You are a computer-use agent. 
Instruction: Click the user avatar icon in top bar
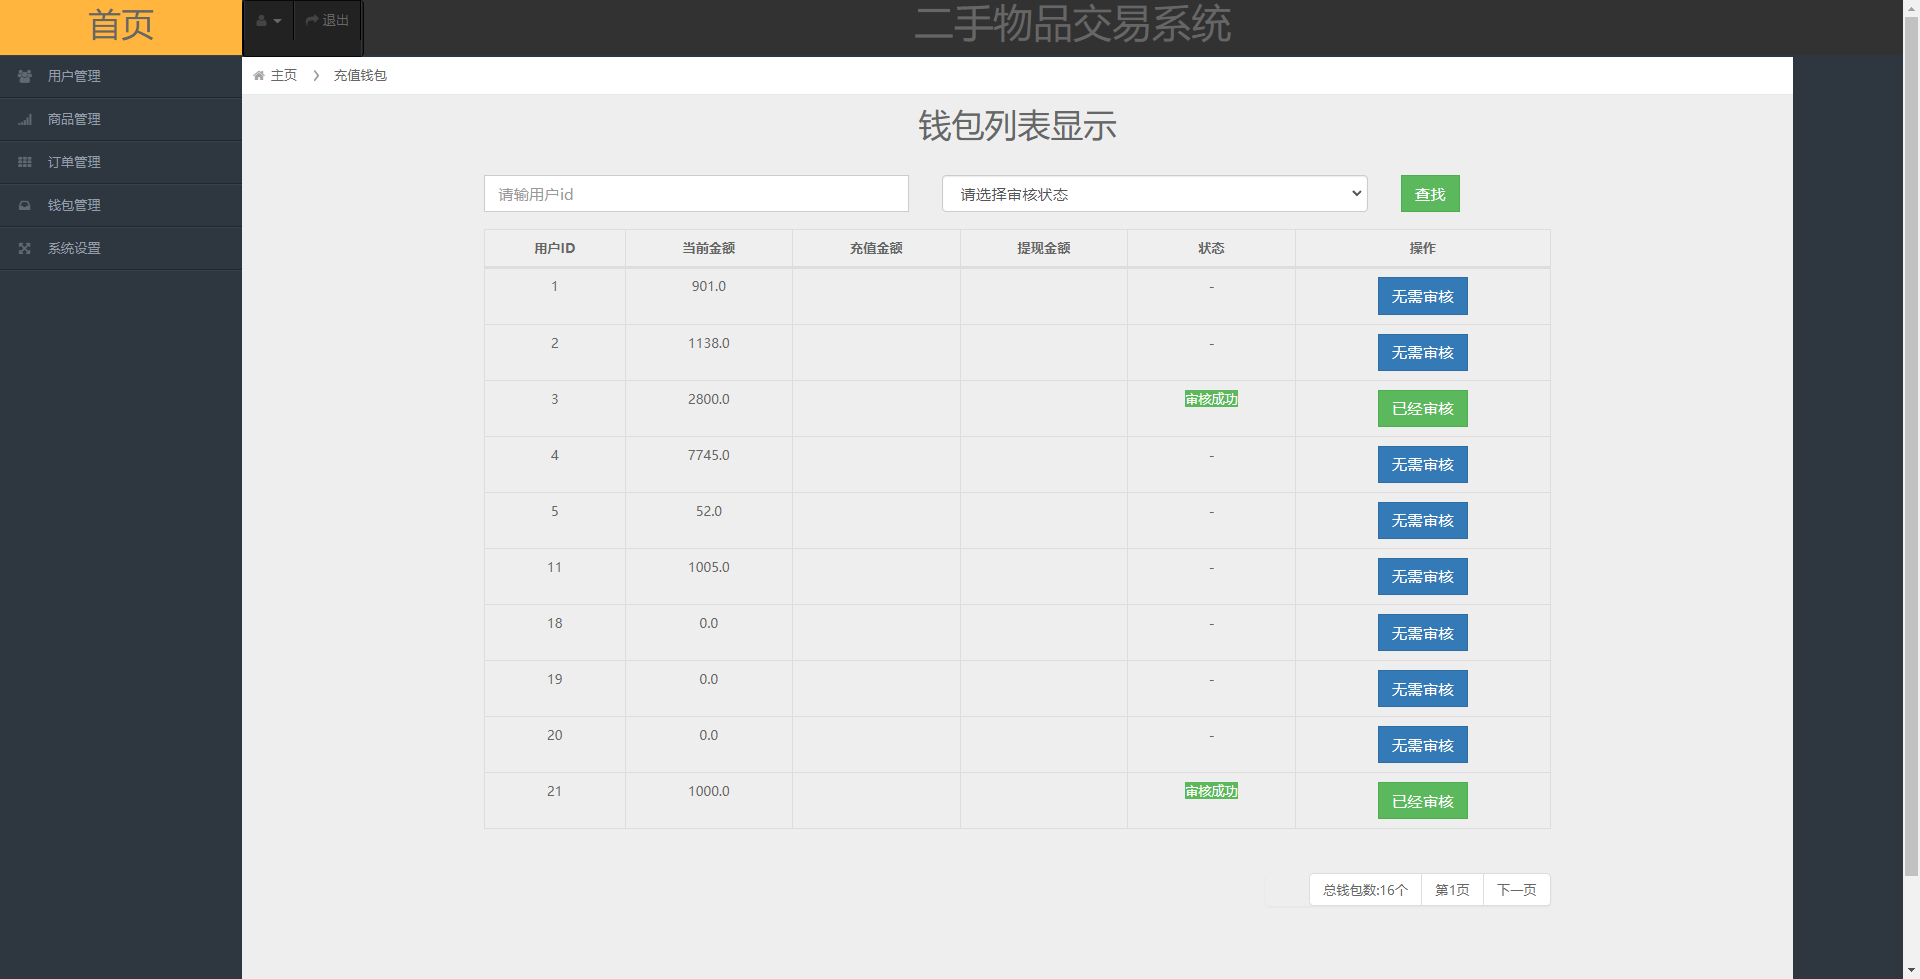[261, 20]
